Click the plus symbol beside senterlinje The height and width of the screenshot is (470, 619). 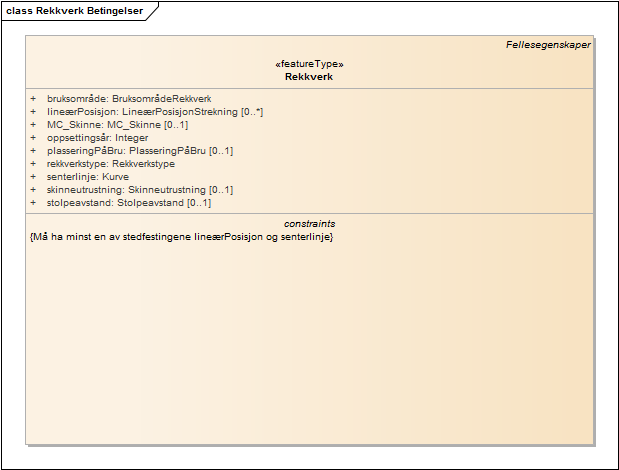point(33,177)
